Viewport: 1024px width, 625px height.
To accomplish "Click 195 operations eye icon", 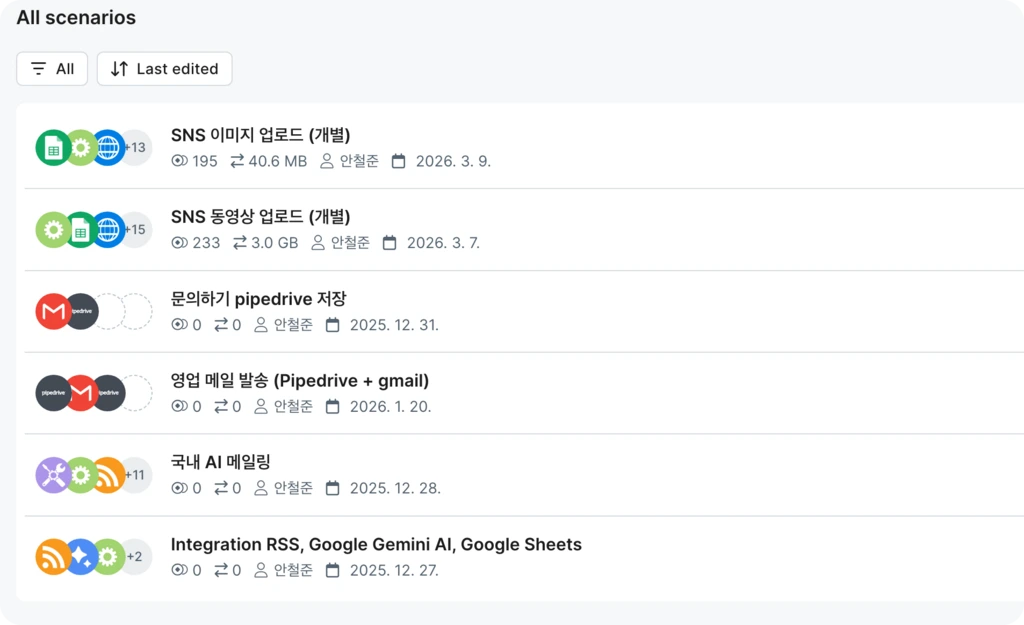I will pos(180,161).
